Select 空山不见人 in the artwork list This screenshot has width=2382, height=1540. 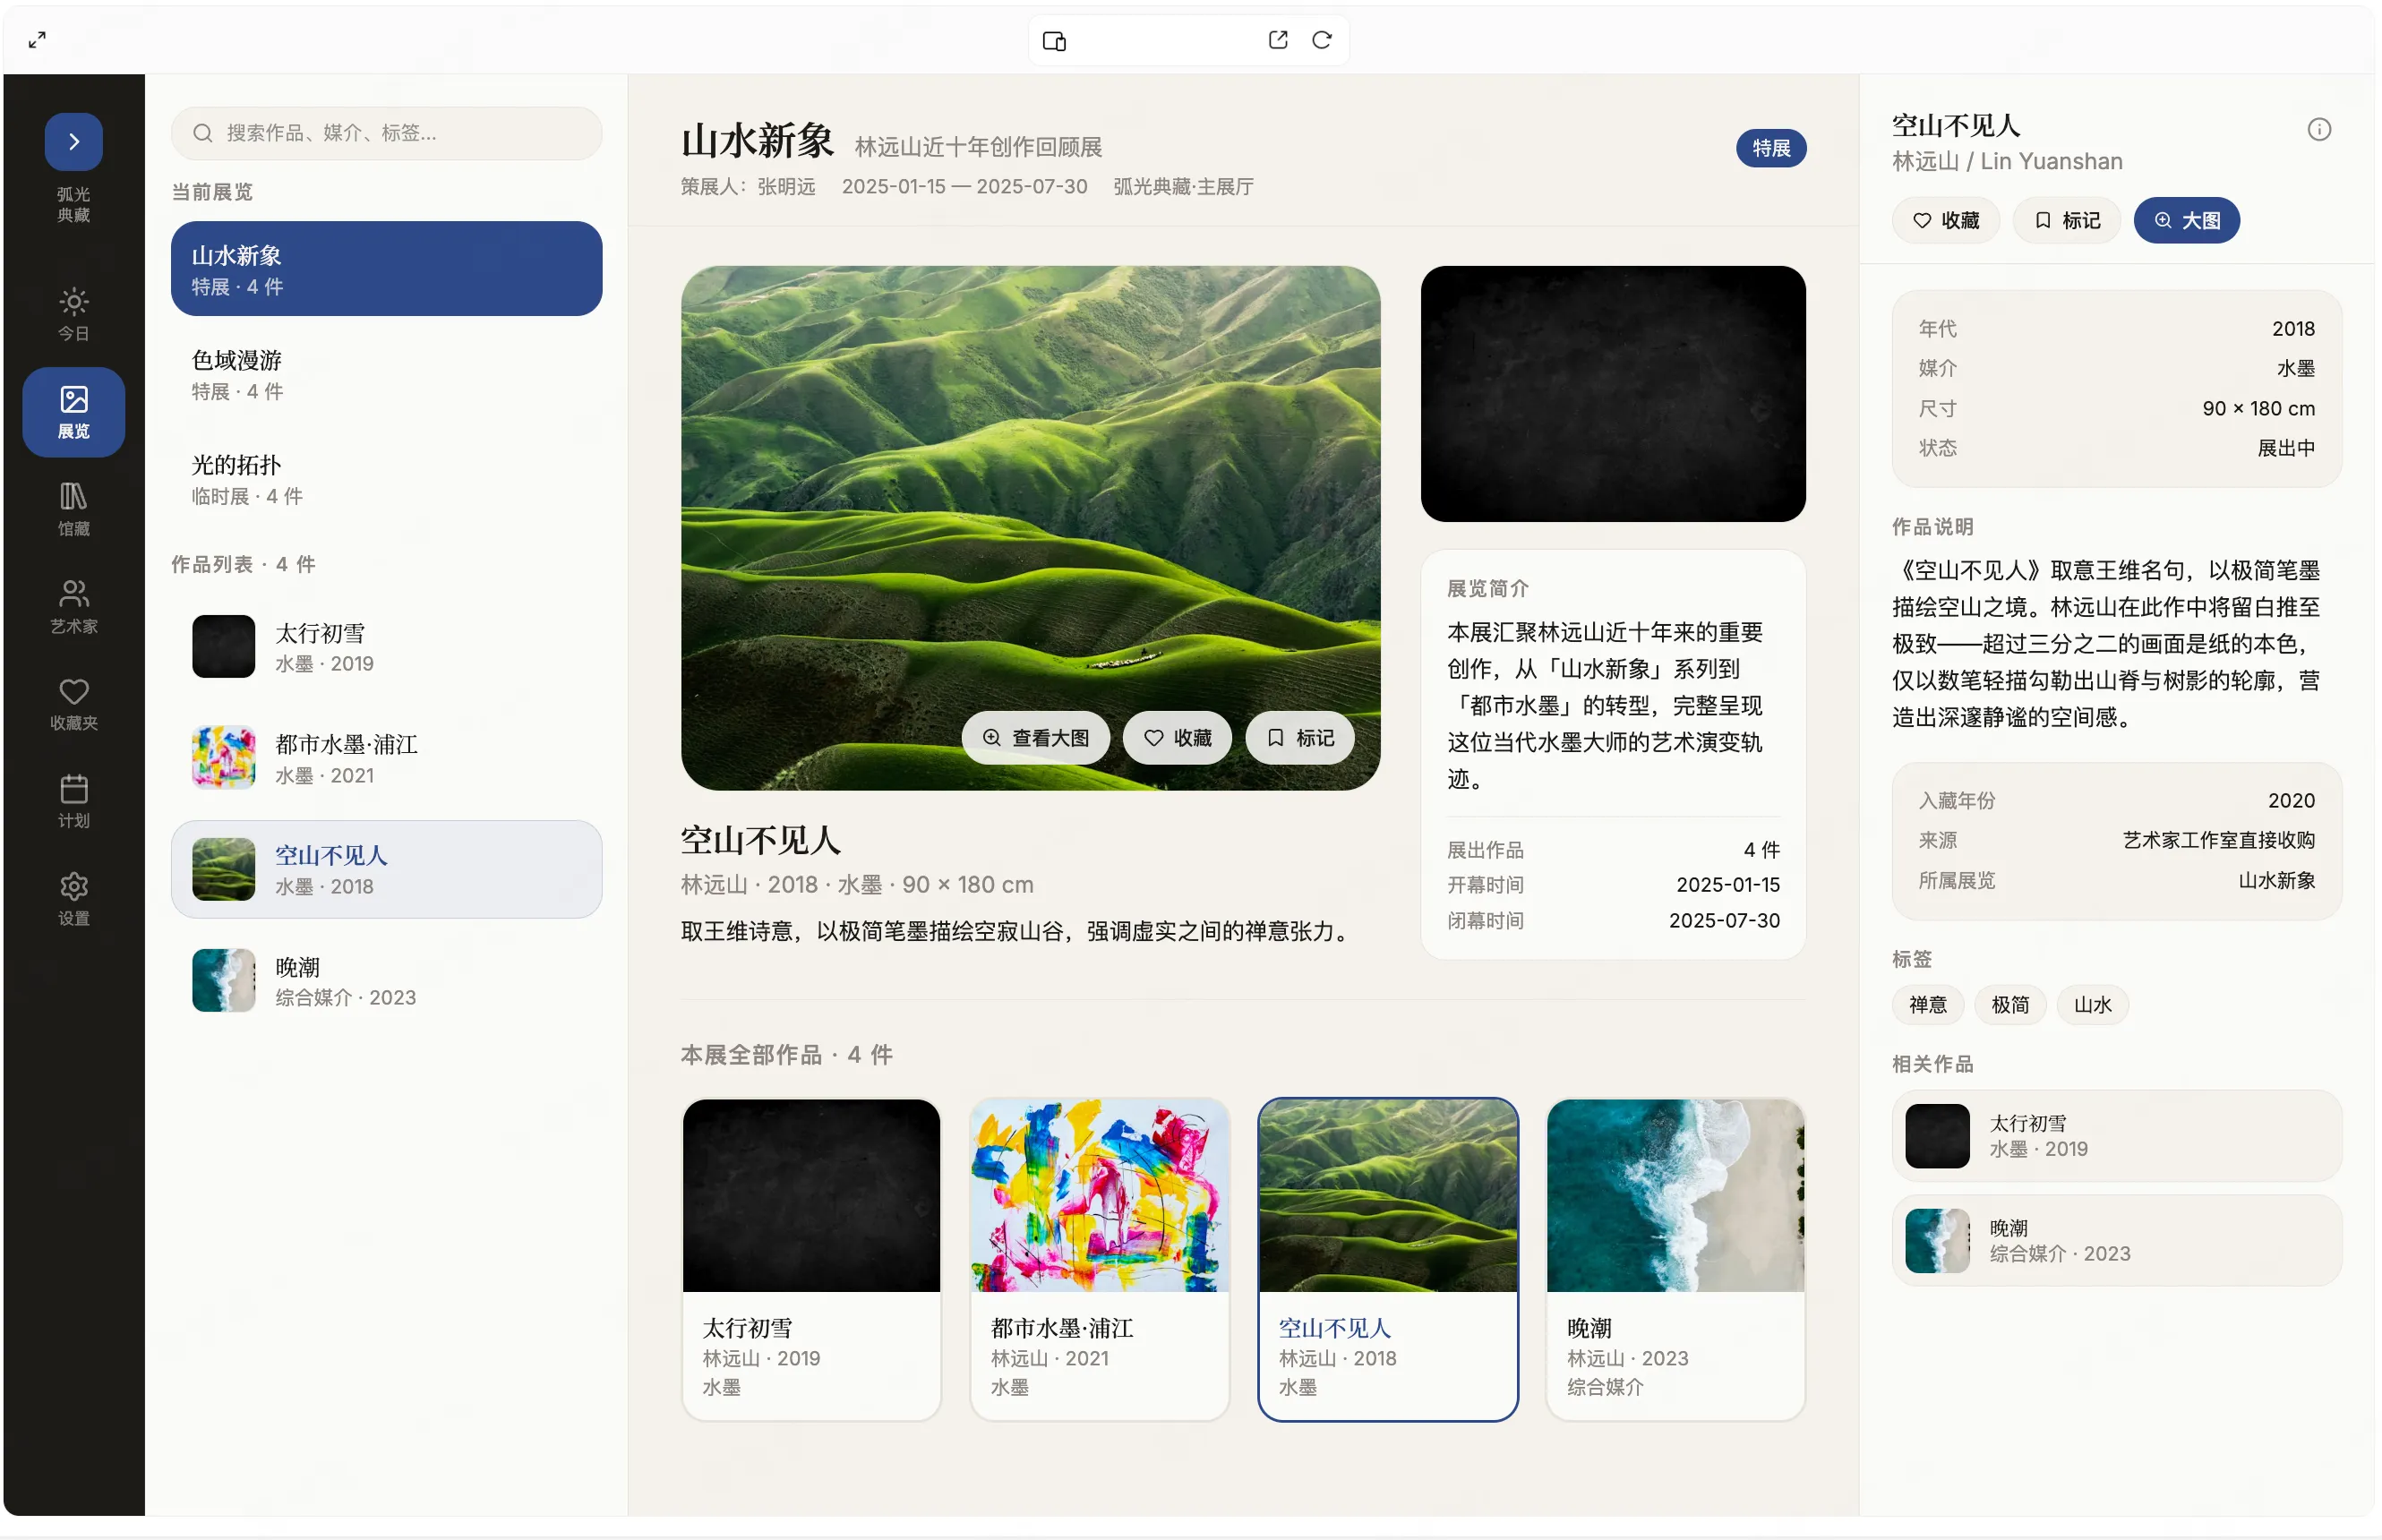click(386, 869)
